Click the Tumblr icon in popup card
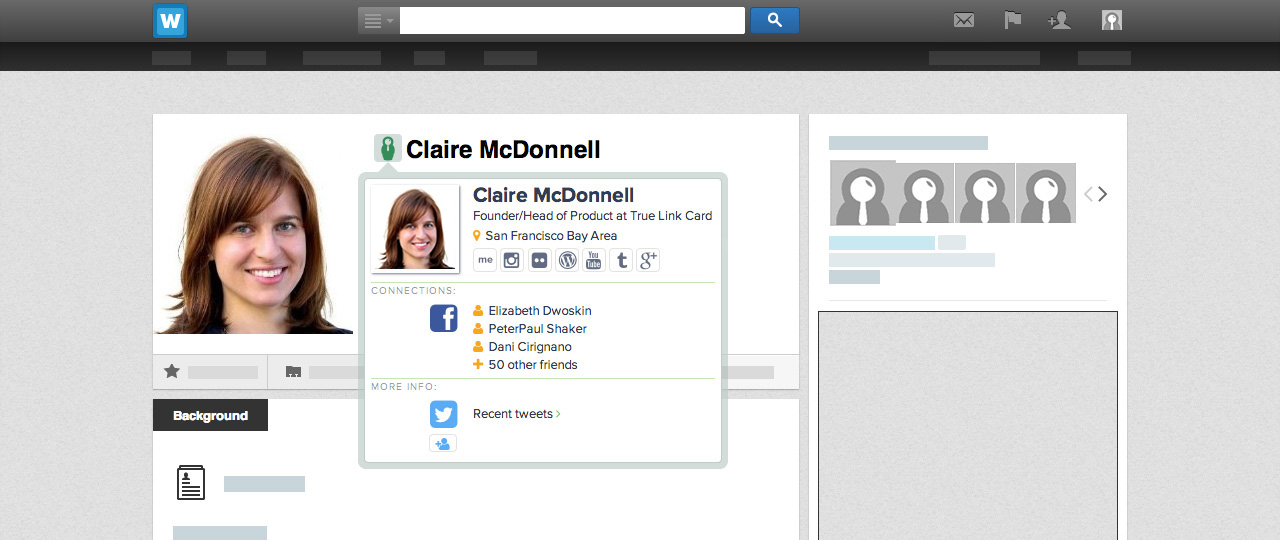 click(621, 260)
